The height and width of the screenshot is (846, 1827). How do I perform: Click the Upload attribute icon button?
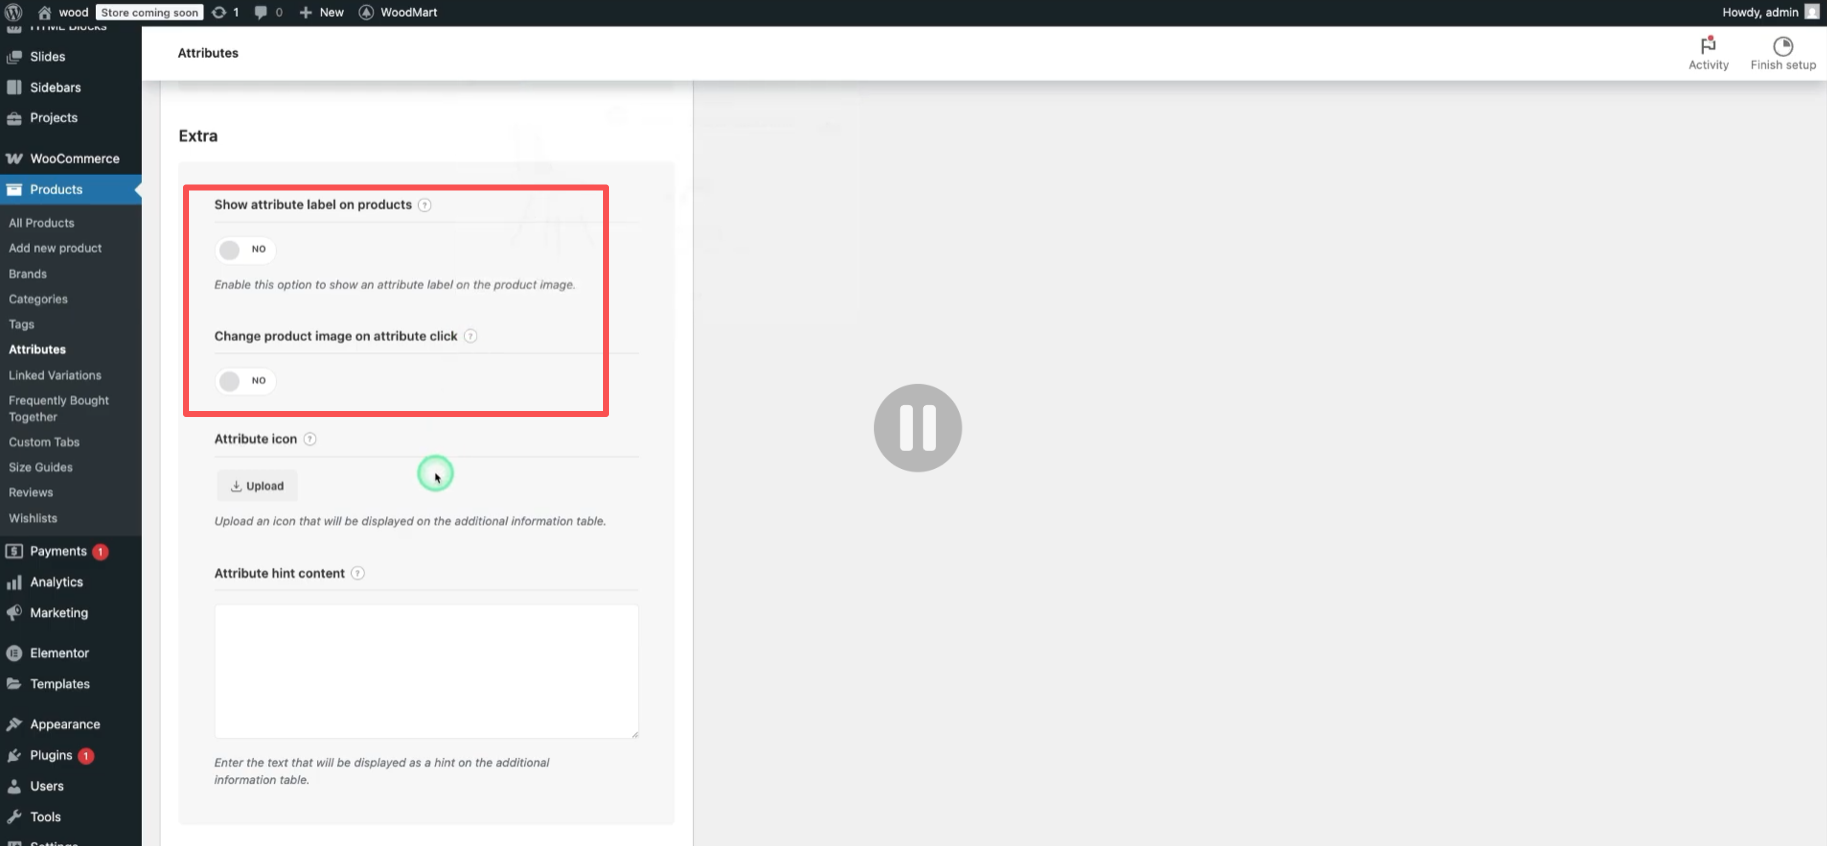click(257, 486)
